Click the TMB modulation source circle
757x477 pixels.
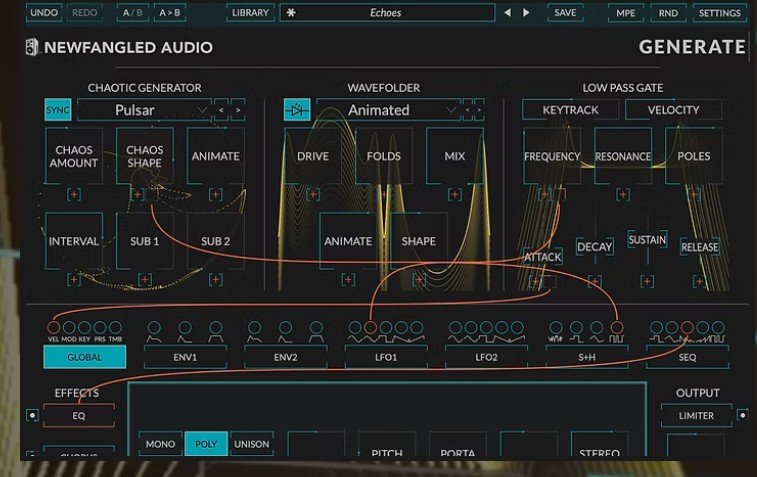tap(115, 327)
